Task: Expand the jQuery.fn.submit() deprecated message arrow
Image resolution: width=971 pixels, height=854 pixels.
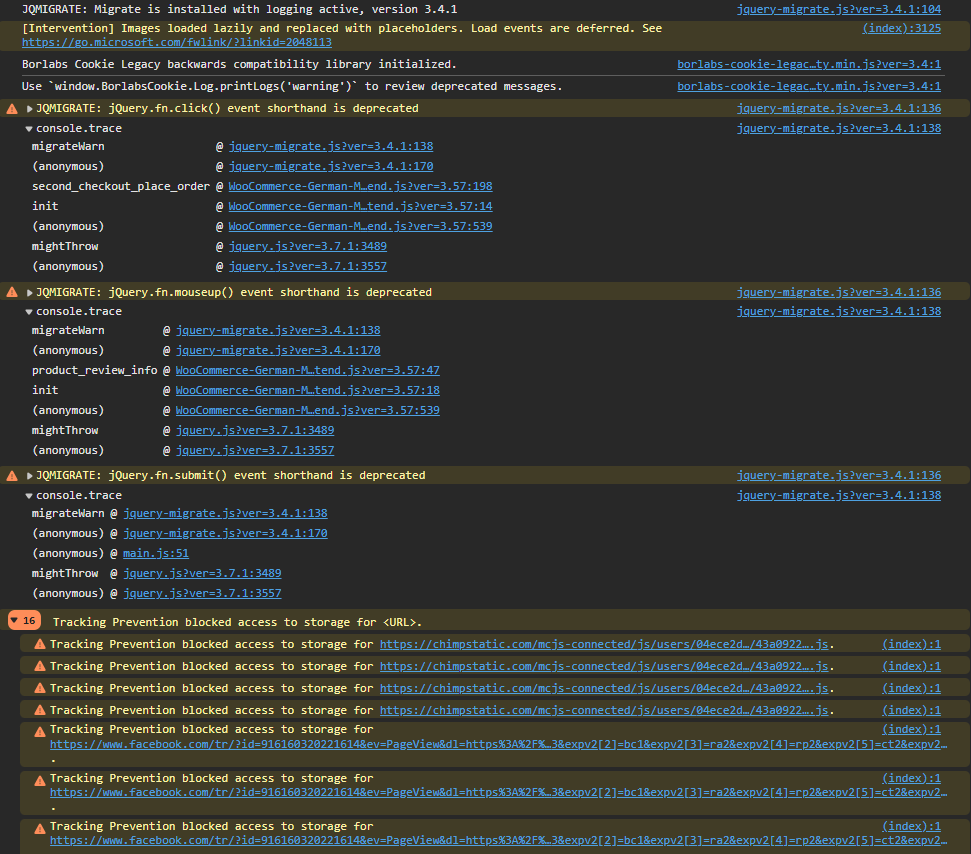Action: (x=30, y=475)
